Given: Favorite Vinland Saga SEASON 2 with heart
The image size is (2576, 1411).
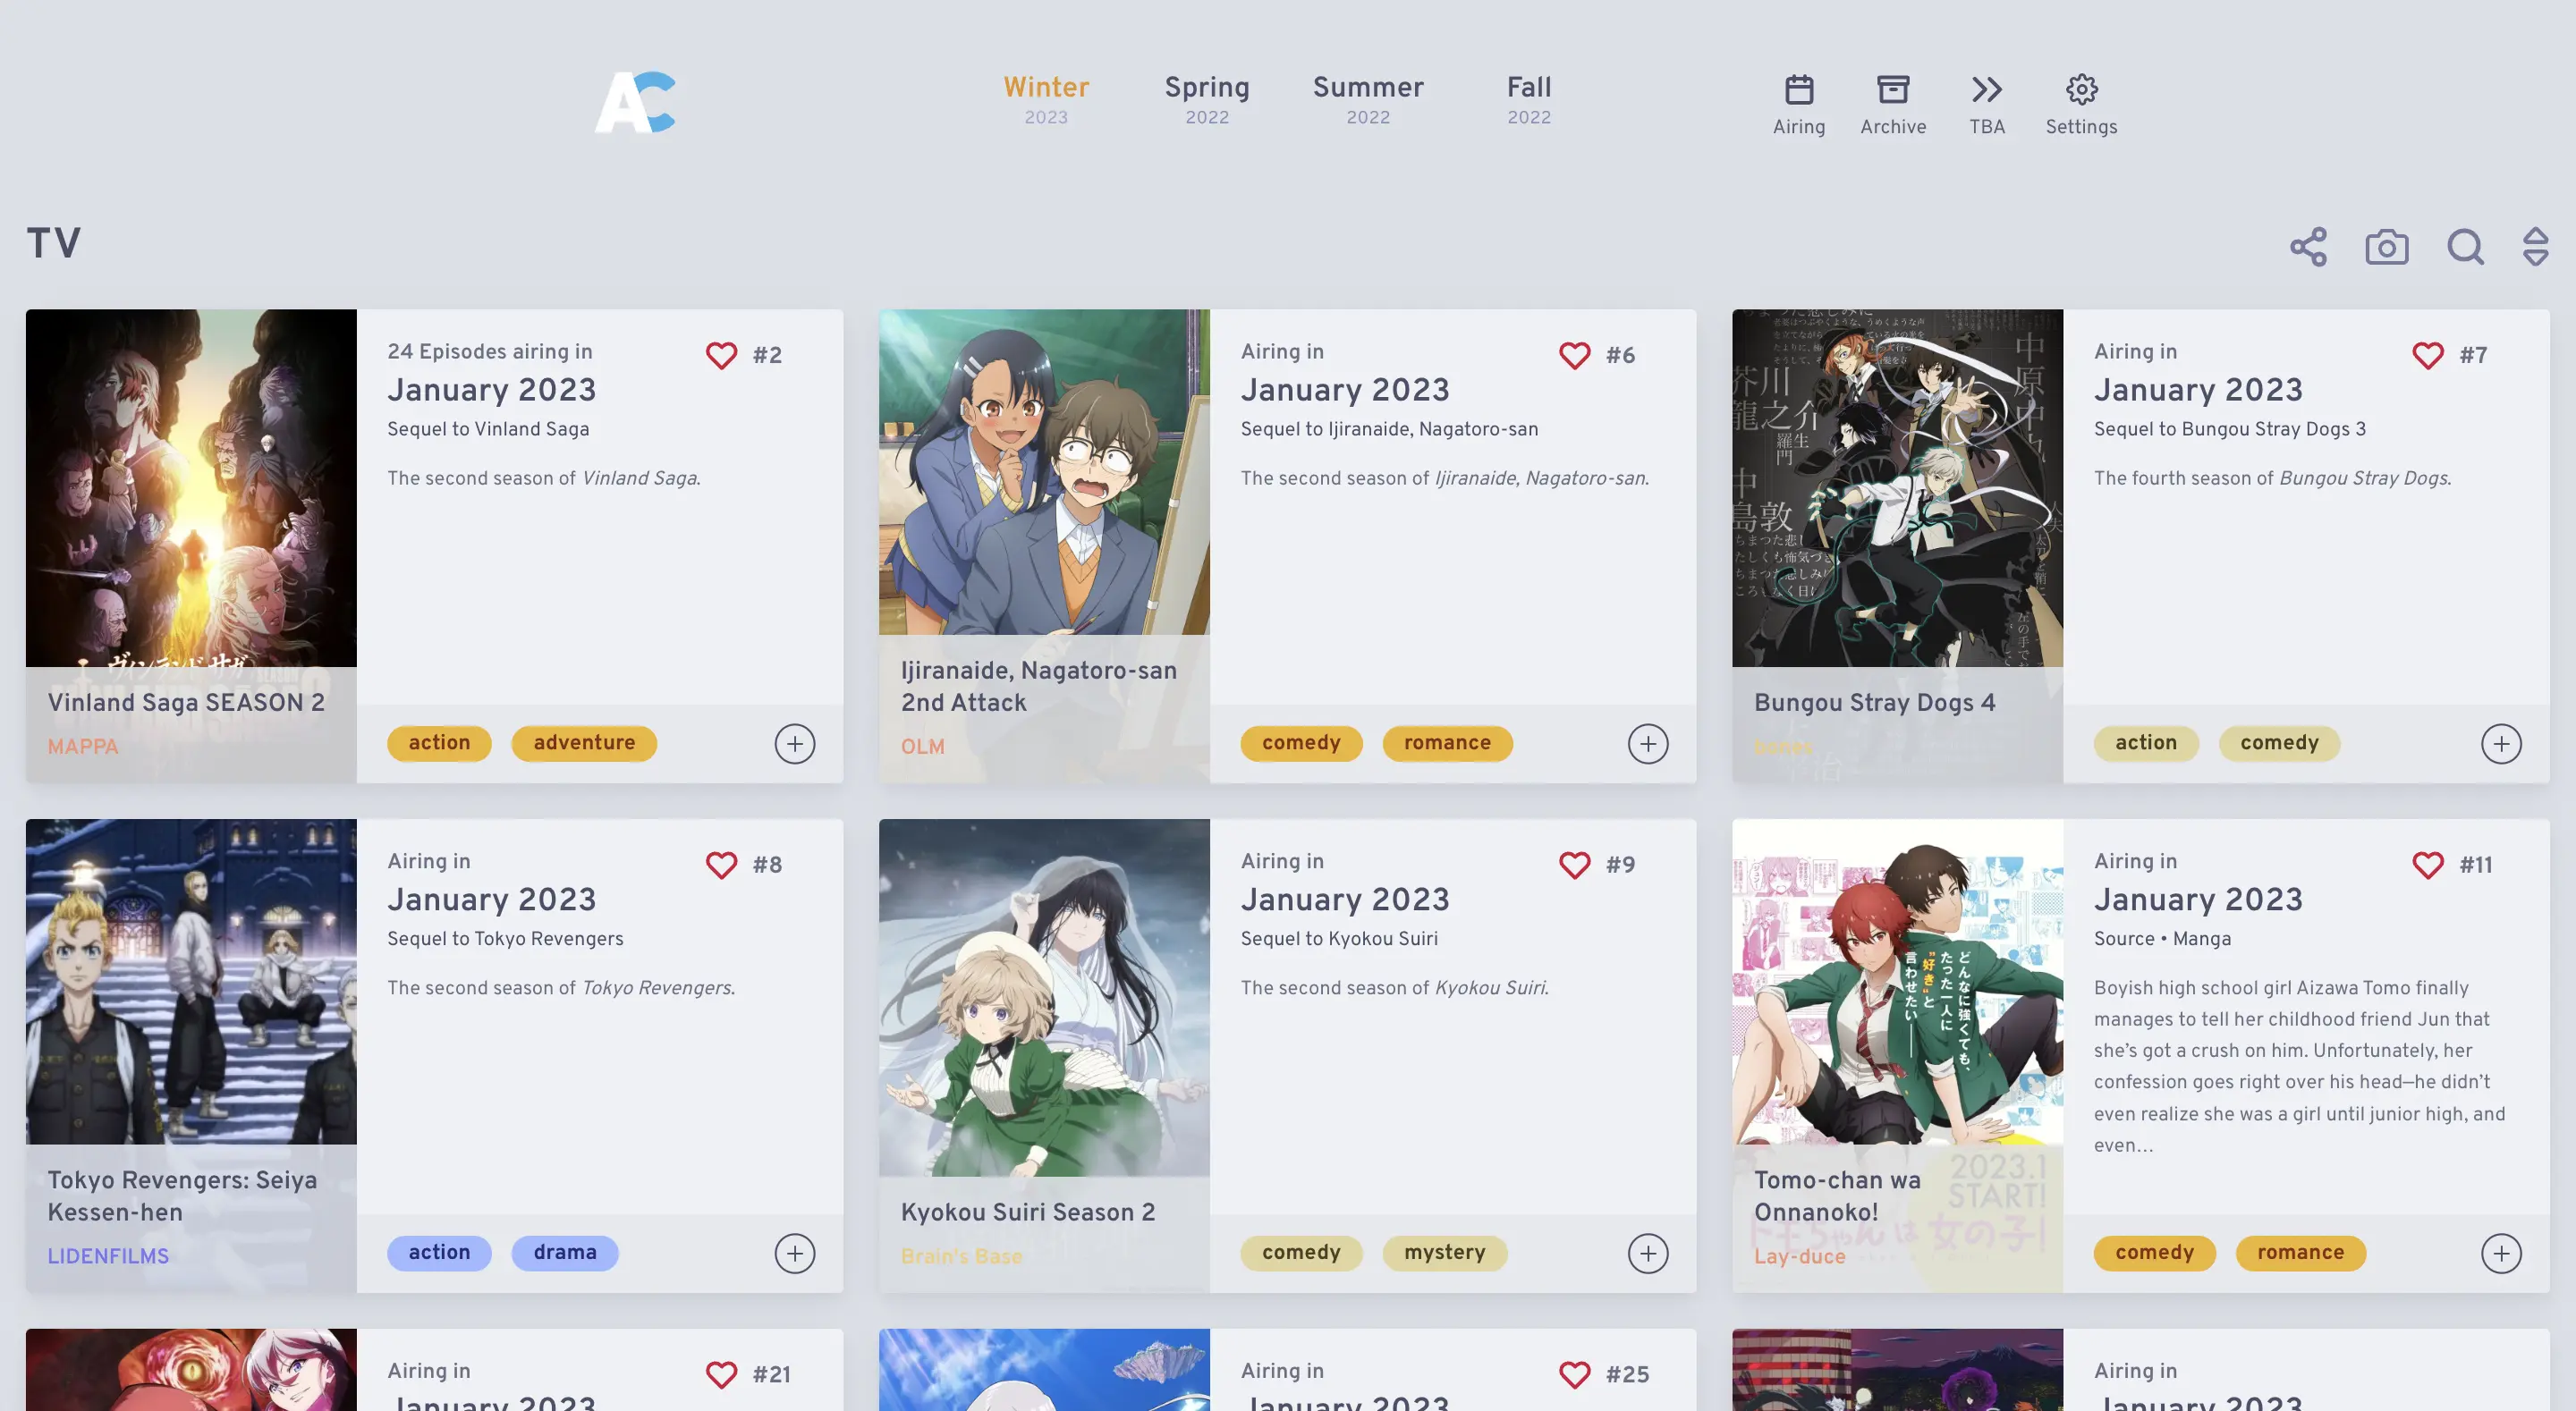Looking at the screenshot, I should tap(721, 355).
